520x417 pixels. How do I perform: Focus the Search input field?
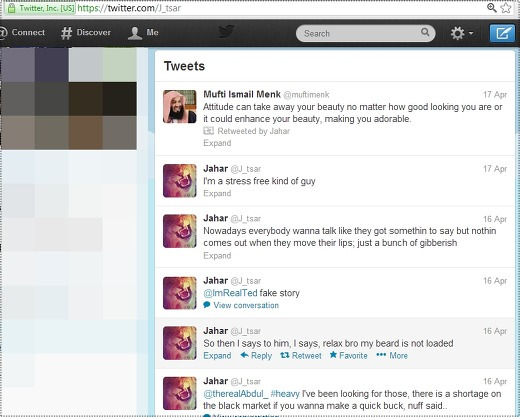366,33
